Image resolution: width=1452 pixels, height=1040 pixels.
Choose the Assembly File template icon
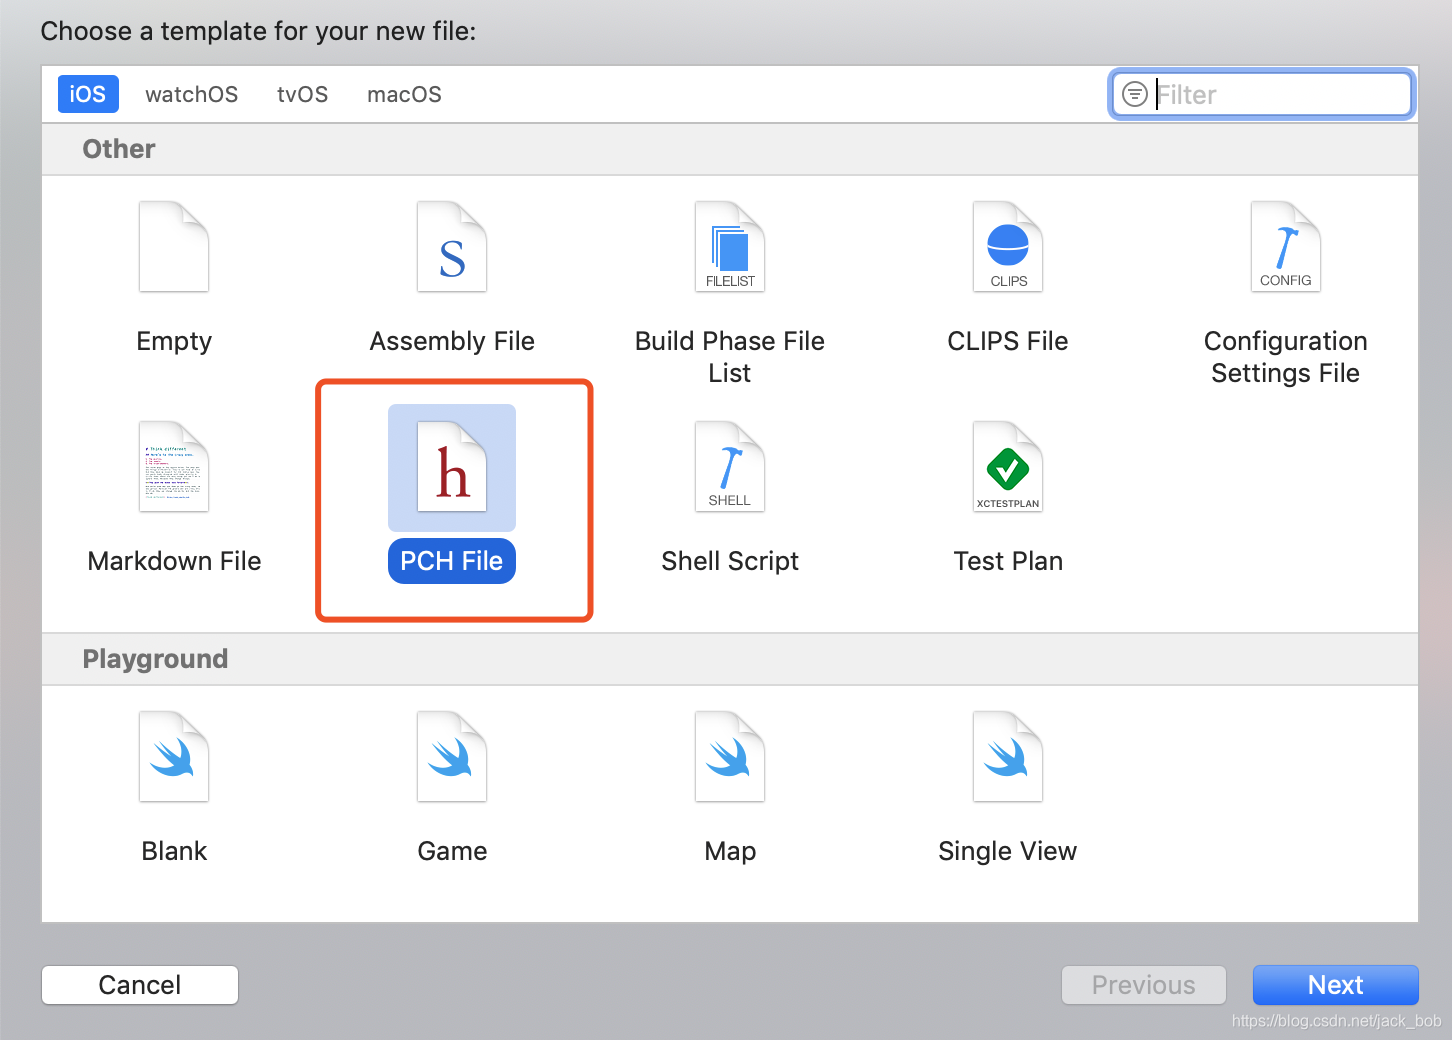[452, 247]
